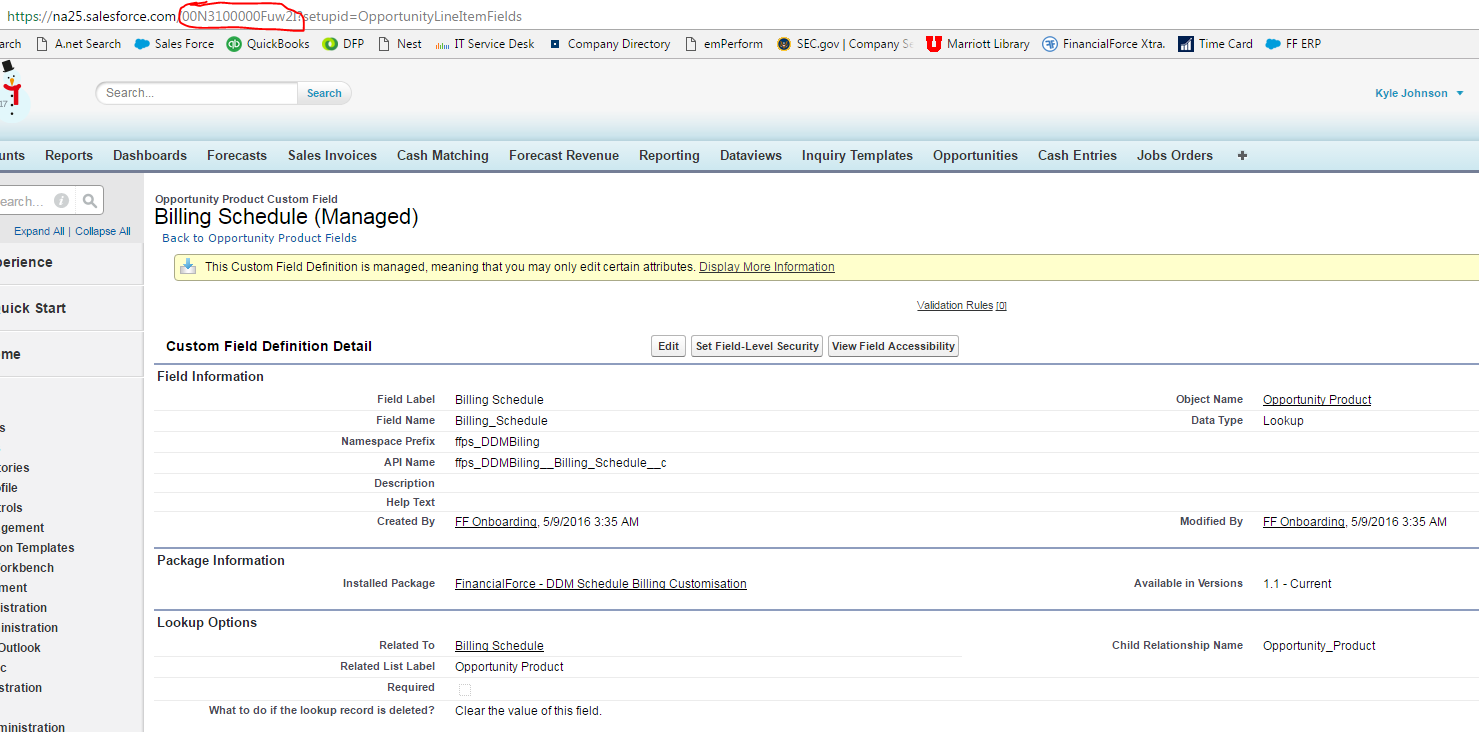Click the QuickBooks bookmark icon
The image size is (1479, 732).
tap(234, 44)
